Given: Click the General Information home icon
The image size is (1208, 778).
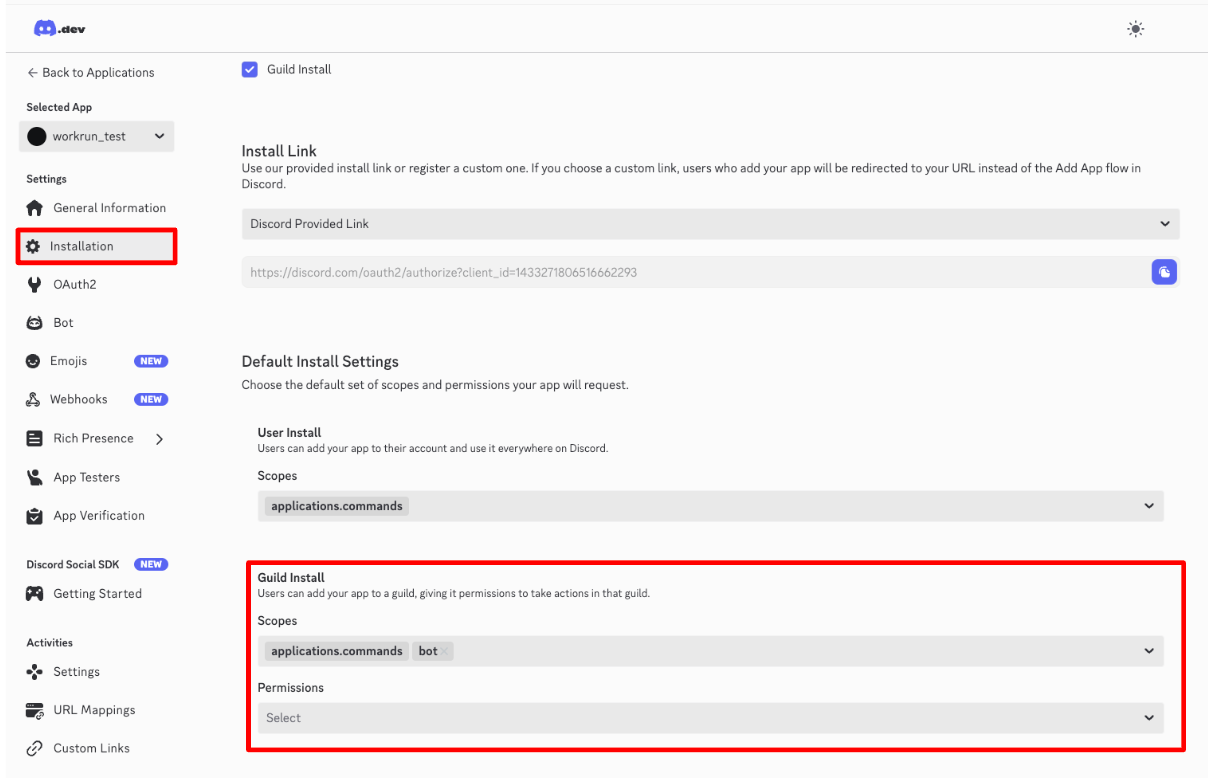Looking at the screenshot, I should (x=35, y=208).
